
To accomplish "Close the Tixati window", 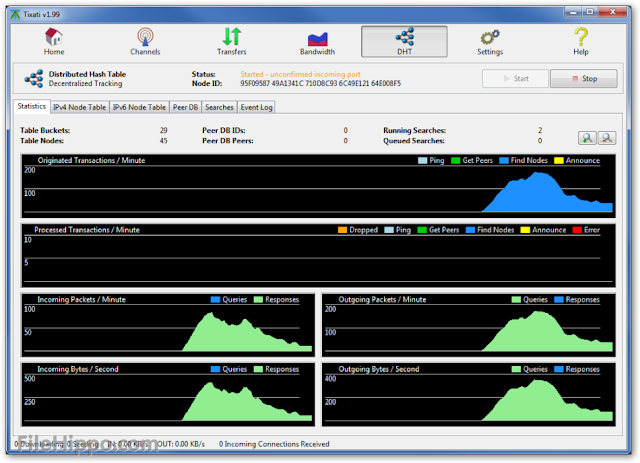I will click(612, 12).
